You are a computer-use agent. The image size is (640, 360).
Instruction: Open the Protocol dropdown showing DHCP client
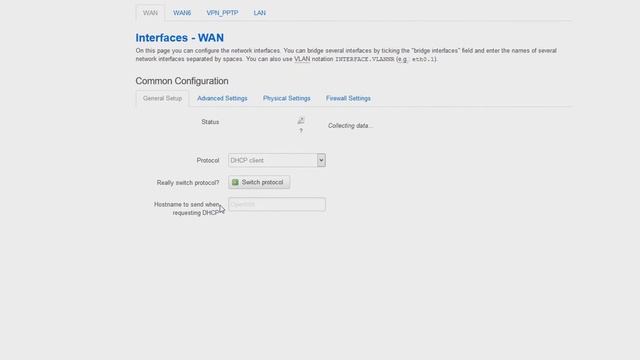point(277,160)
